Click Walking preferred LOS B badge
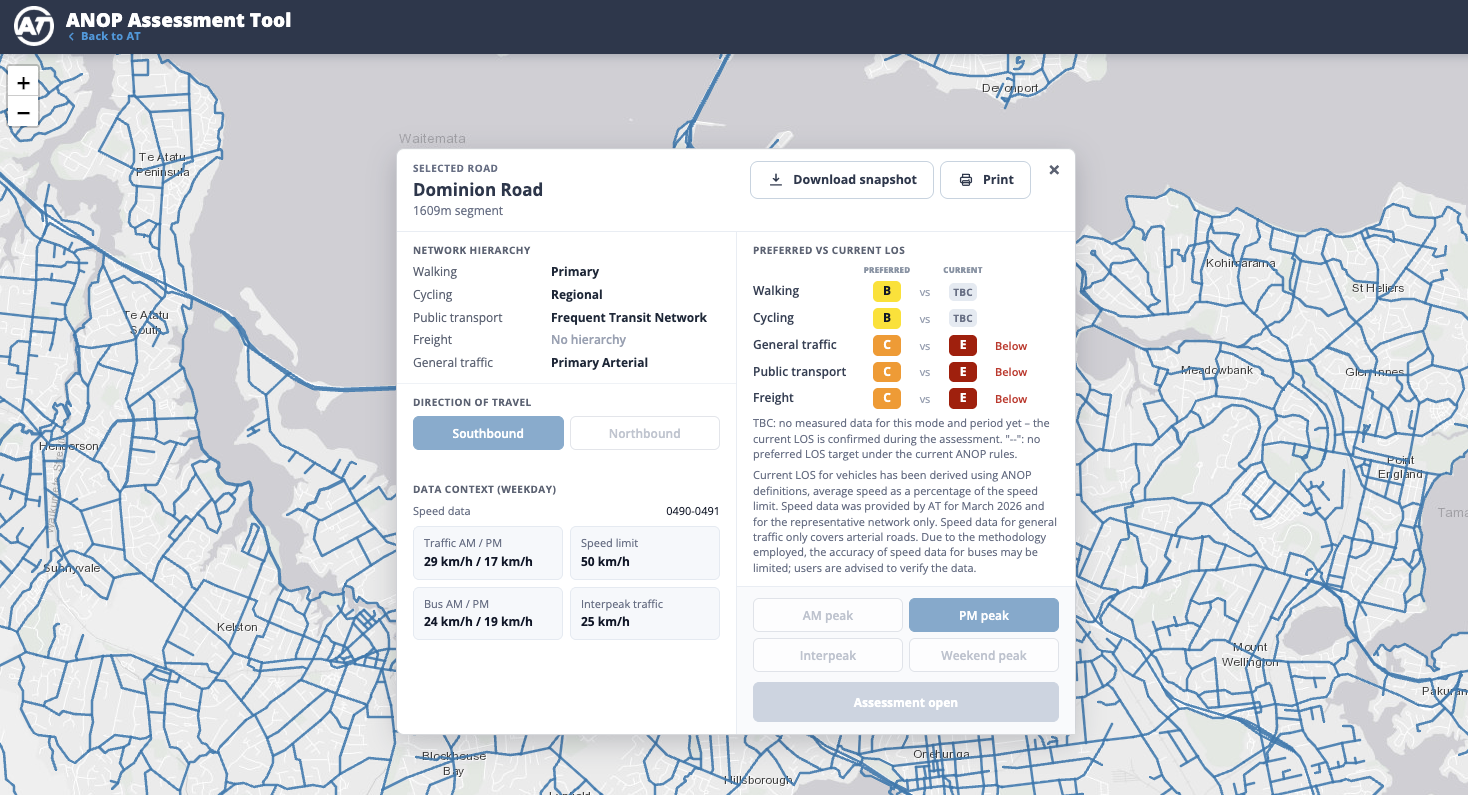 pyautogui.click(x=887, y=291)
